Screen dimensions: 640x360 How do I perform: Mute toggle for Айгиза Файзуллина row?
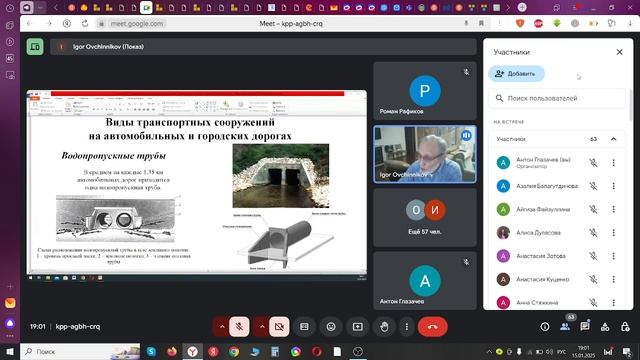593,209
